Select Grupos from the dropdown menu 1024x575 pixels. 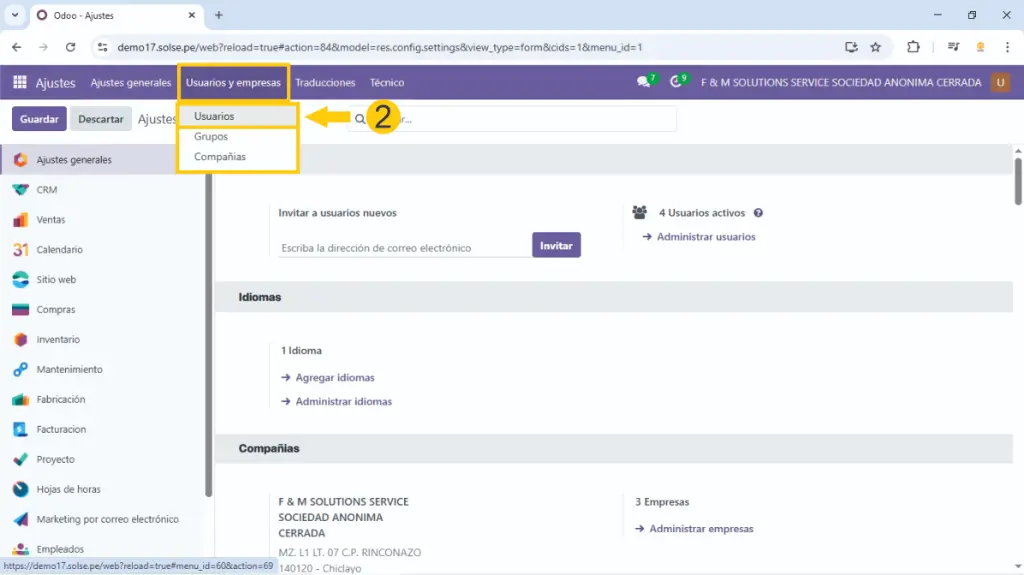click(211, 137)
